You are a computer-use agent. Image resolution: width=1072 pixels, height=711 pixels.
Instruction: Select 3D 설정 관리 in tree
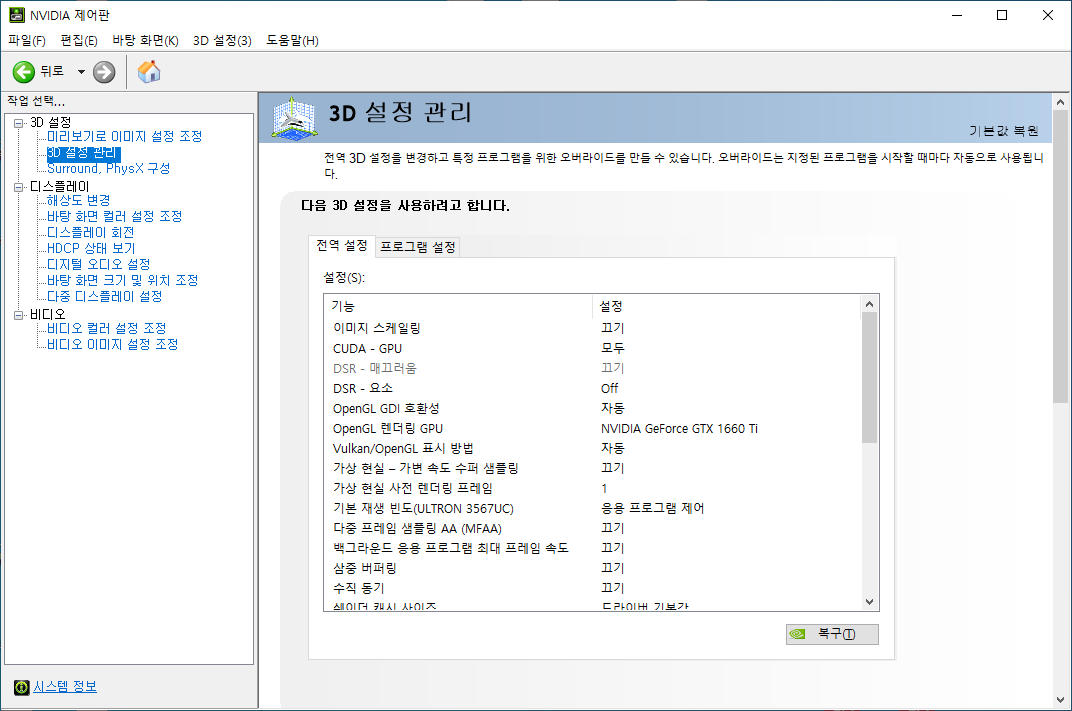[83, 152]
